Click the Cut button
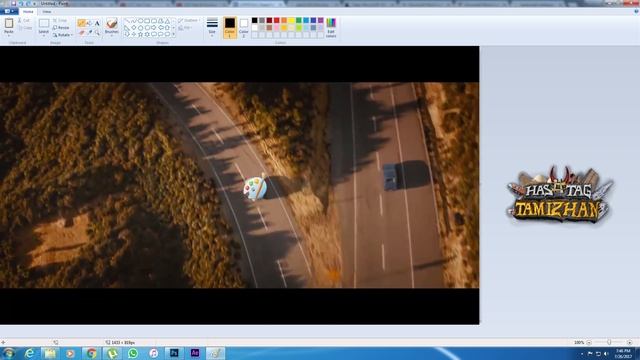Image resolution: width=640 pixels, height=360 pixels. [24, 20]
